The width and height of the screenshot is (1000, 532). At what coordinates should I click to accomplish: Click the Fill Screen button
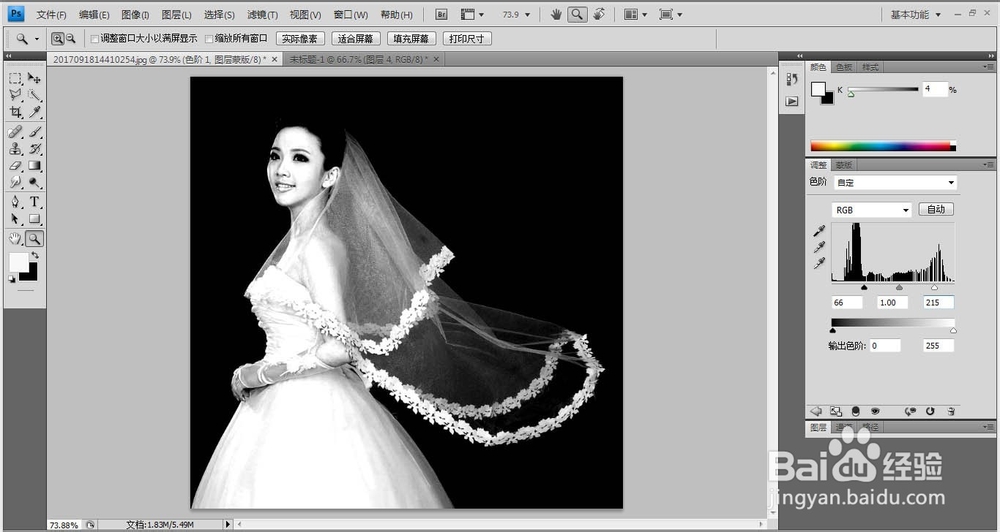411,39
